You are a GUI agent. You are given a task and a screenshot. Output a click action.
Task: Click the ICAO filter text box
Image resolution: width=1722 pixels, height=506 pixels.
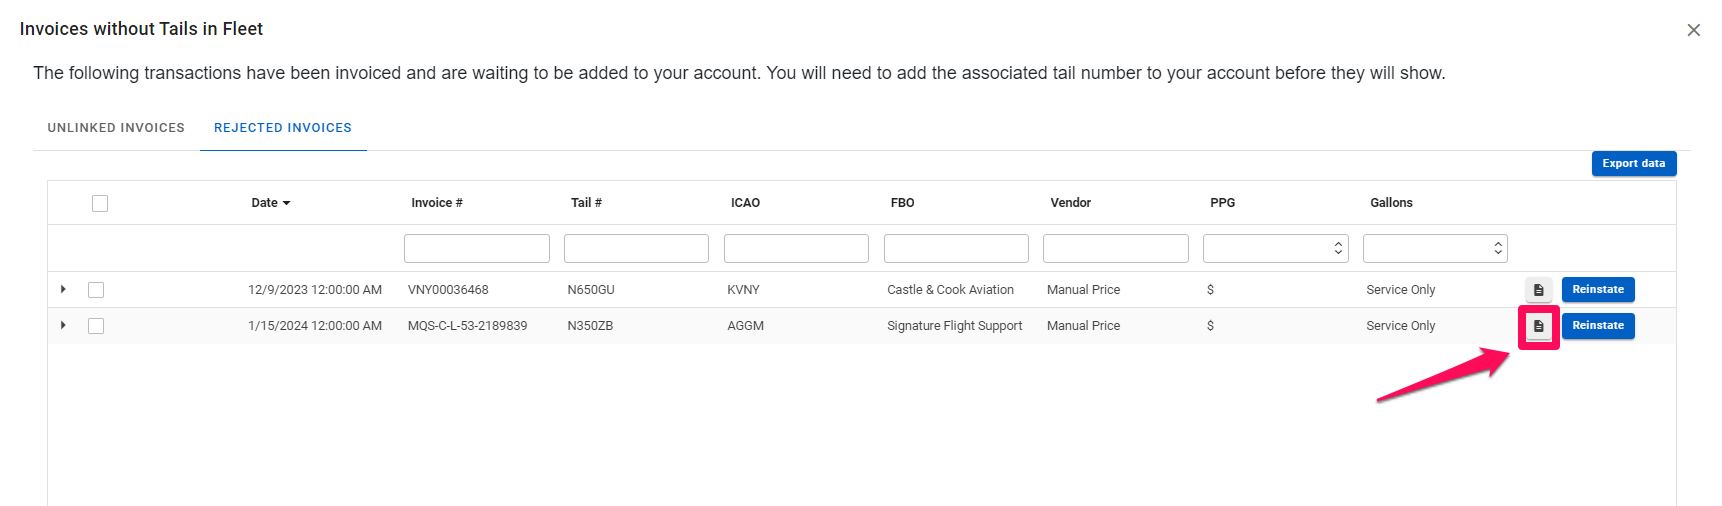pyautogui.click(x=796, y=248)
